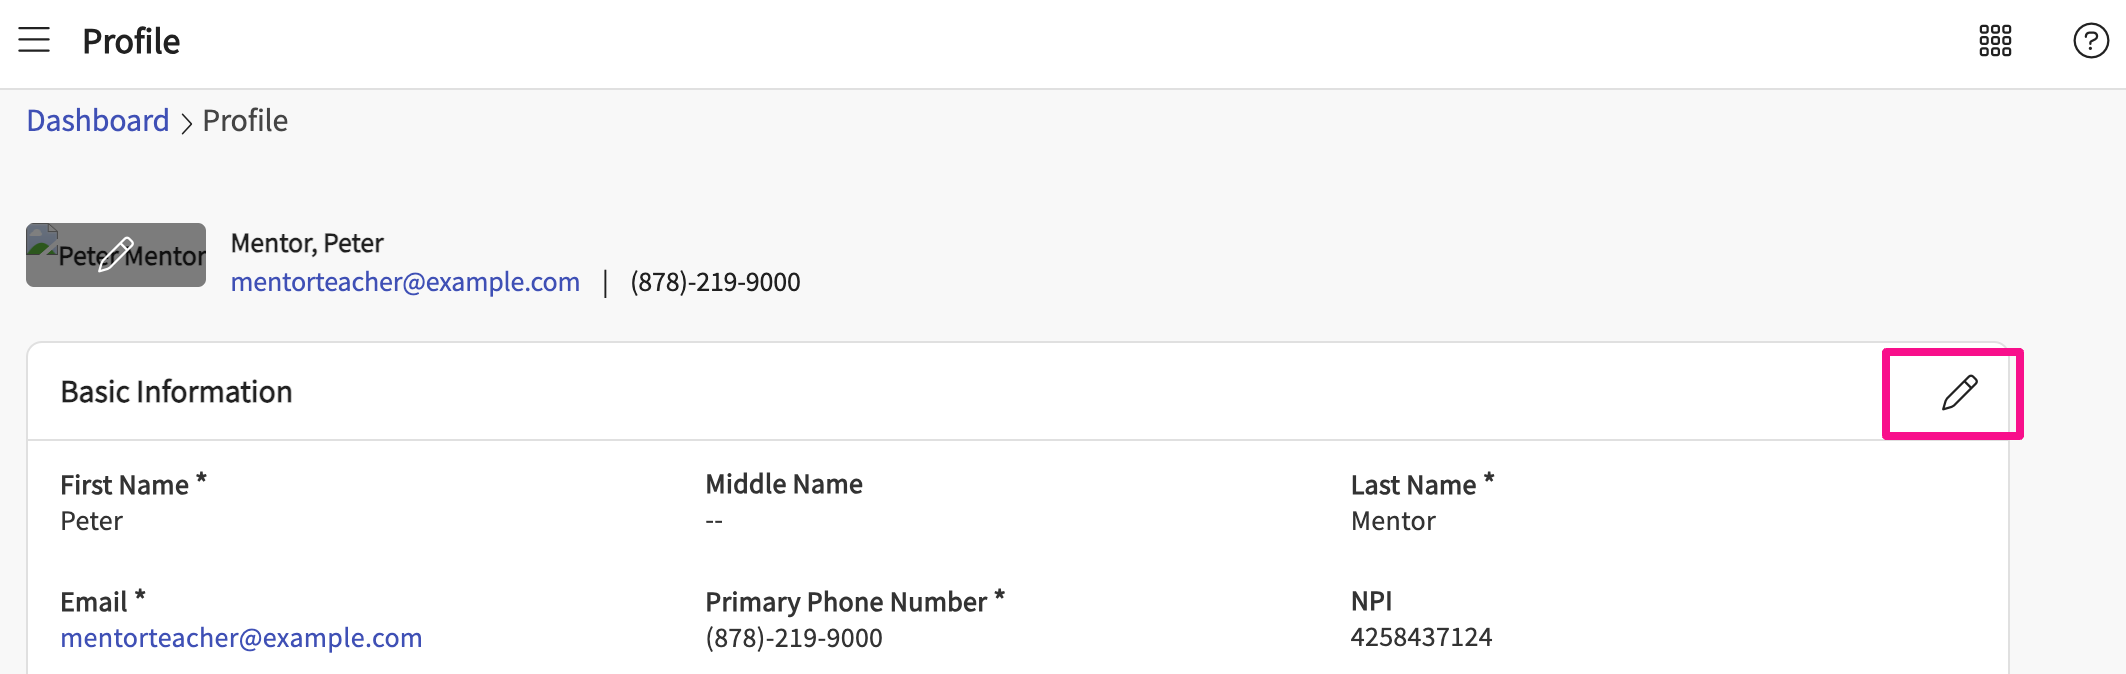
Task: Open the Email field's address link
Action: (241, 638)
